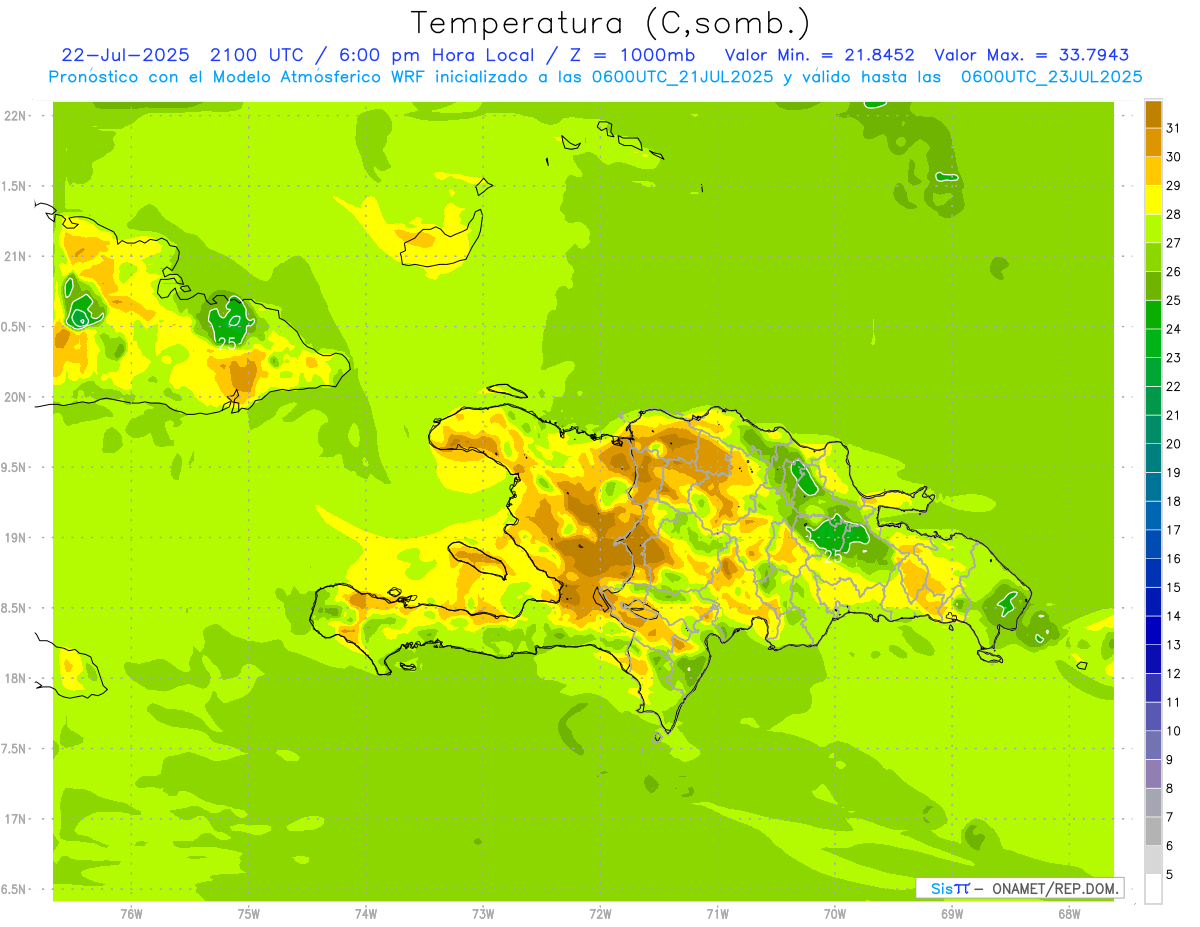
Task: Click the '8.5N' latitude label
Action: [x=15, y=608]
